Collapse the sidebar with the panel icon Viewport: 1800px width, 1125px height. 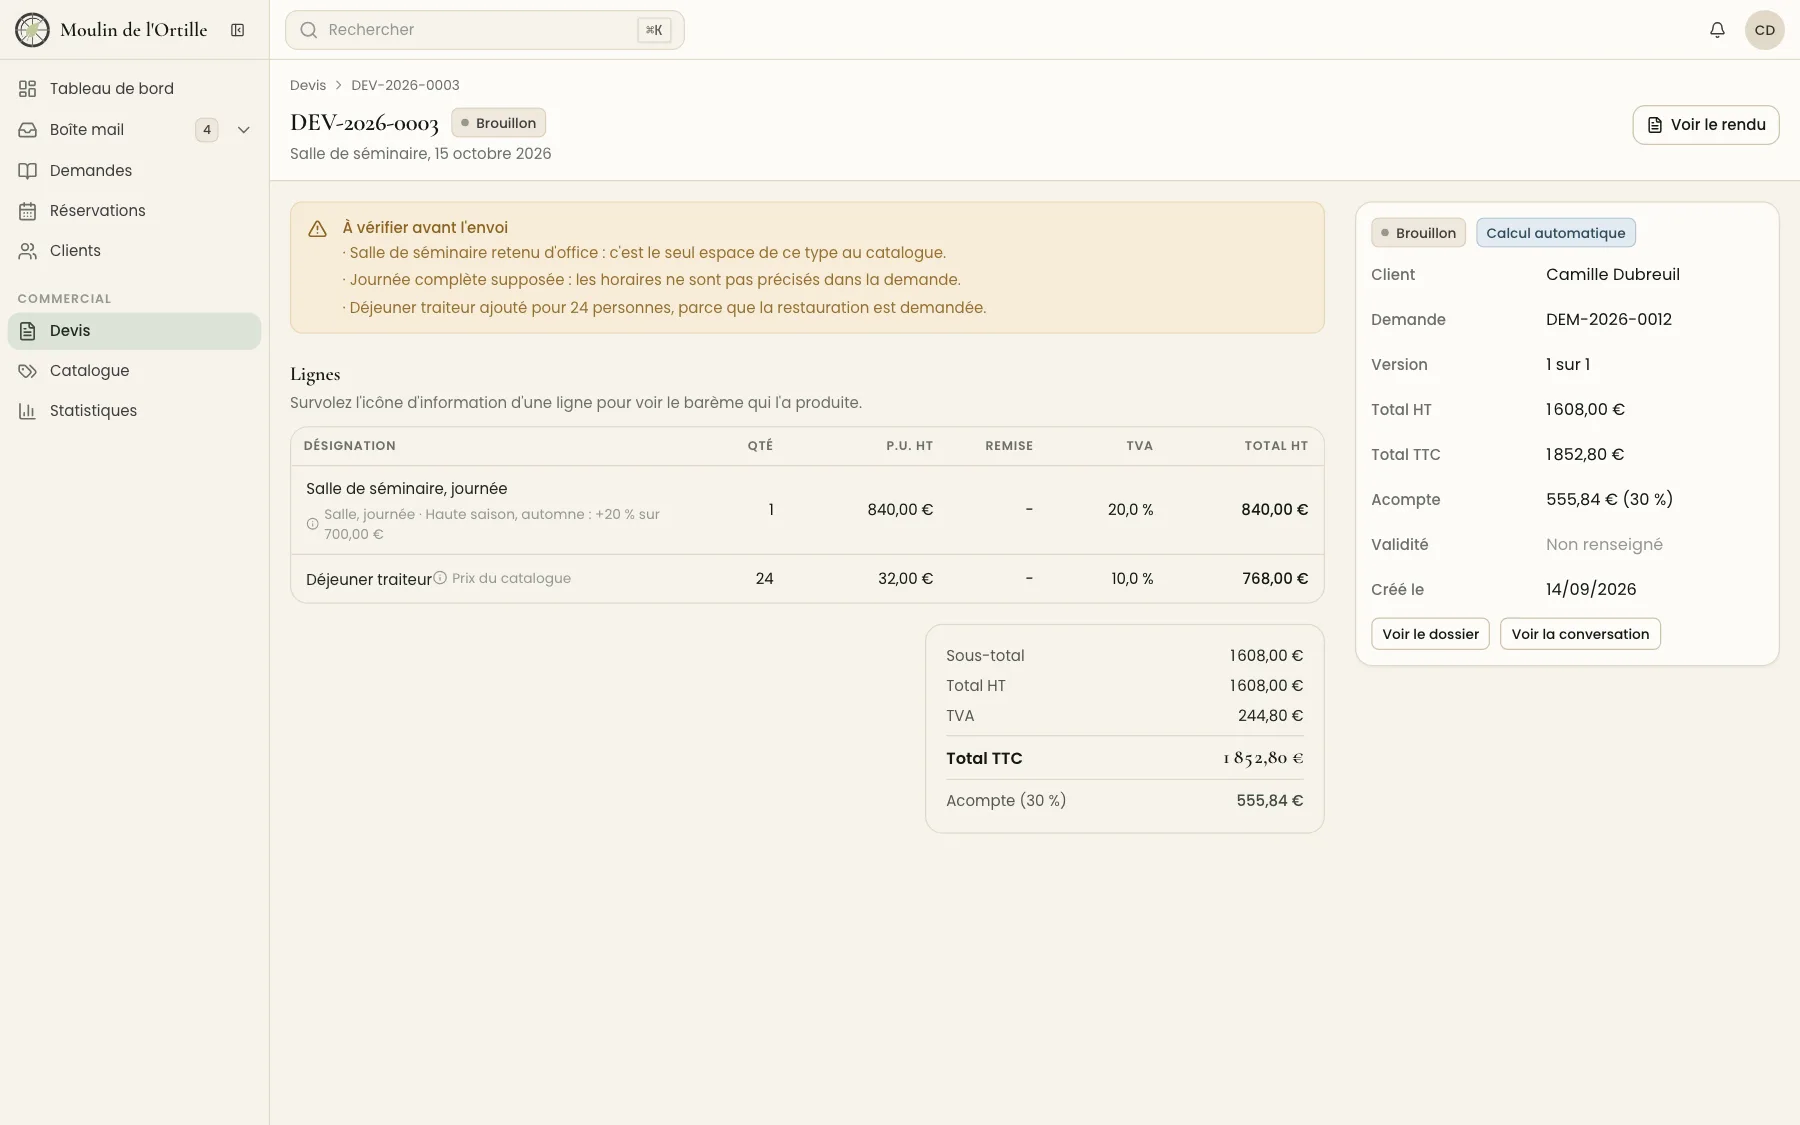(x=238, y=30)
